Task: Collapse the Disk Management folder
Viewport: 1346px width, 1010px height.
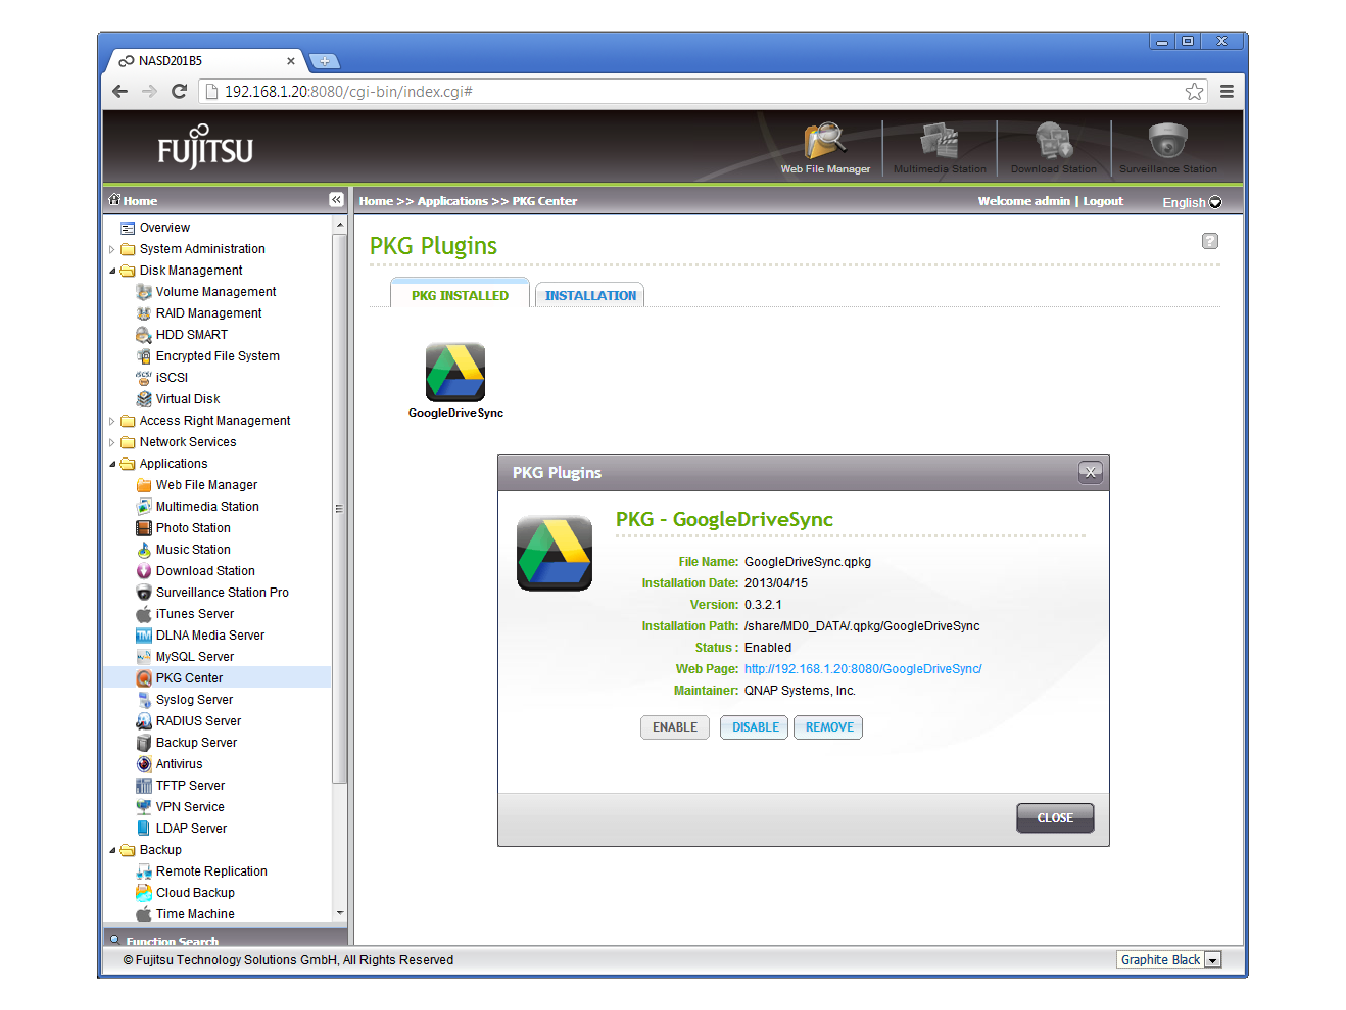Action: point(112,271)
